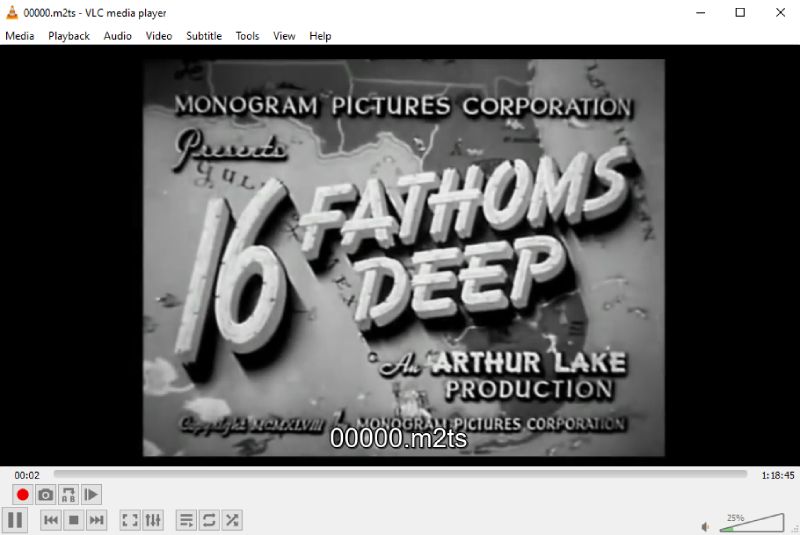Click the elapsed time 00:02 label

tap(27, 475)
